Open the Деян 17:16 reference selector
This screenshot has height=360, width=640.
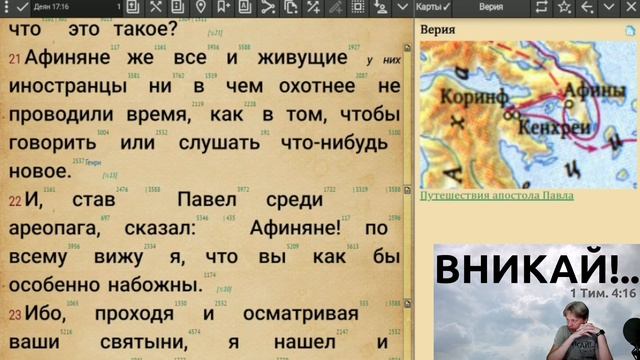76,7
